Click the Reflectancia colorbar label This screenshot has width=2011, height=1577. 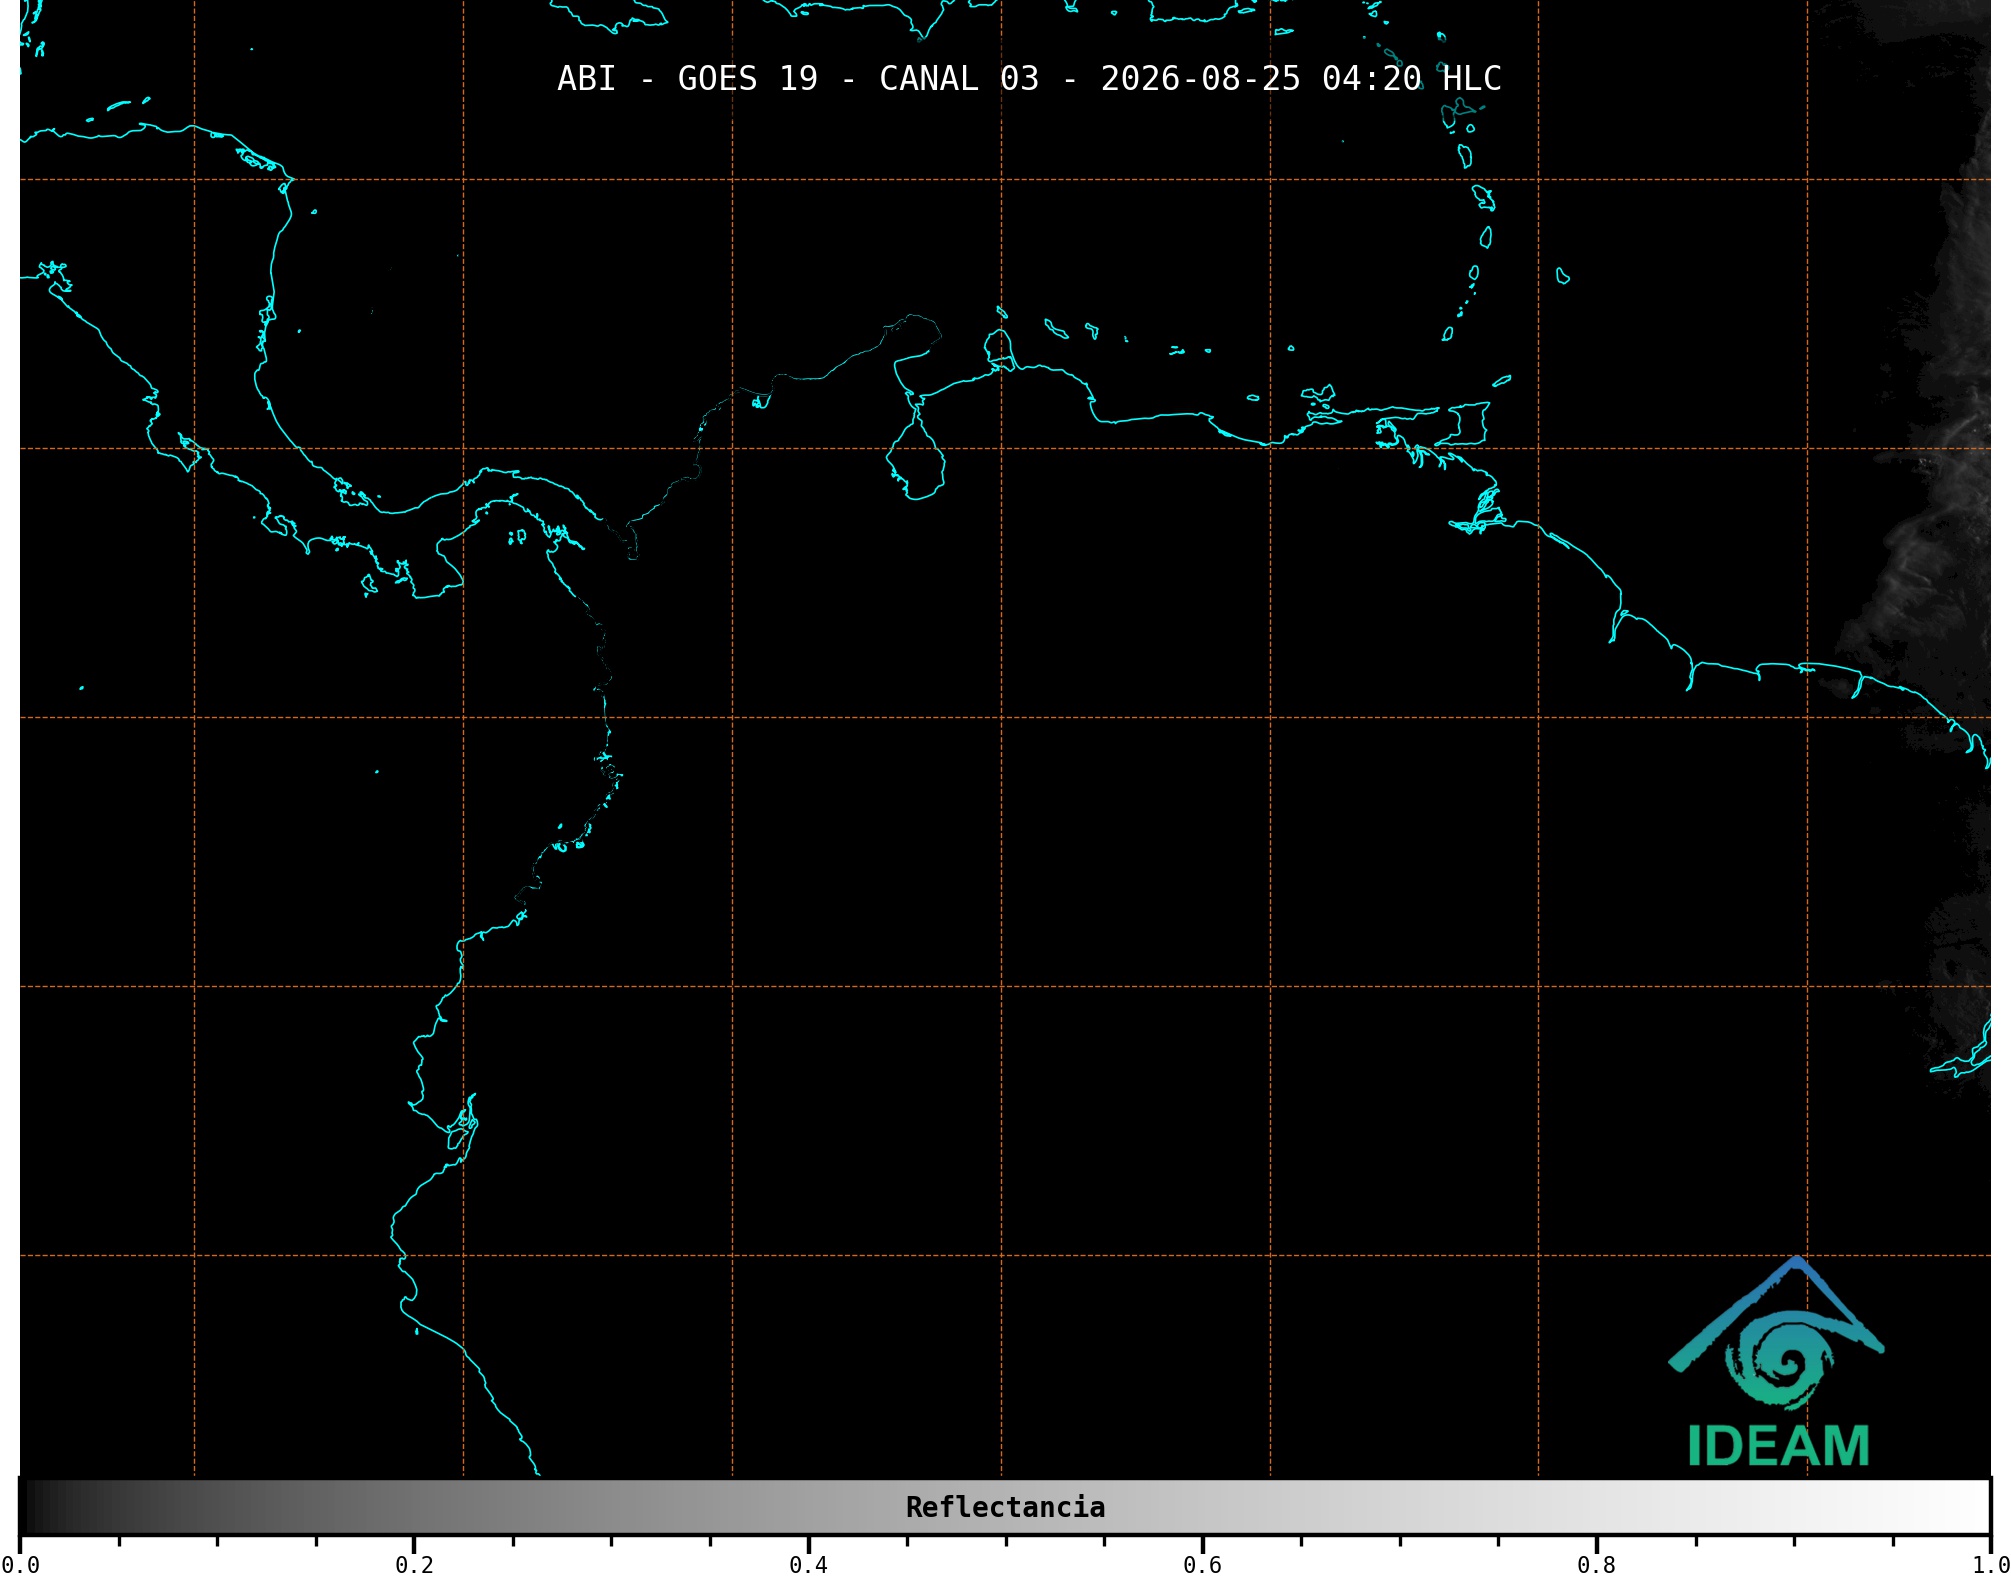1005,1507
